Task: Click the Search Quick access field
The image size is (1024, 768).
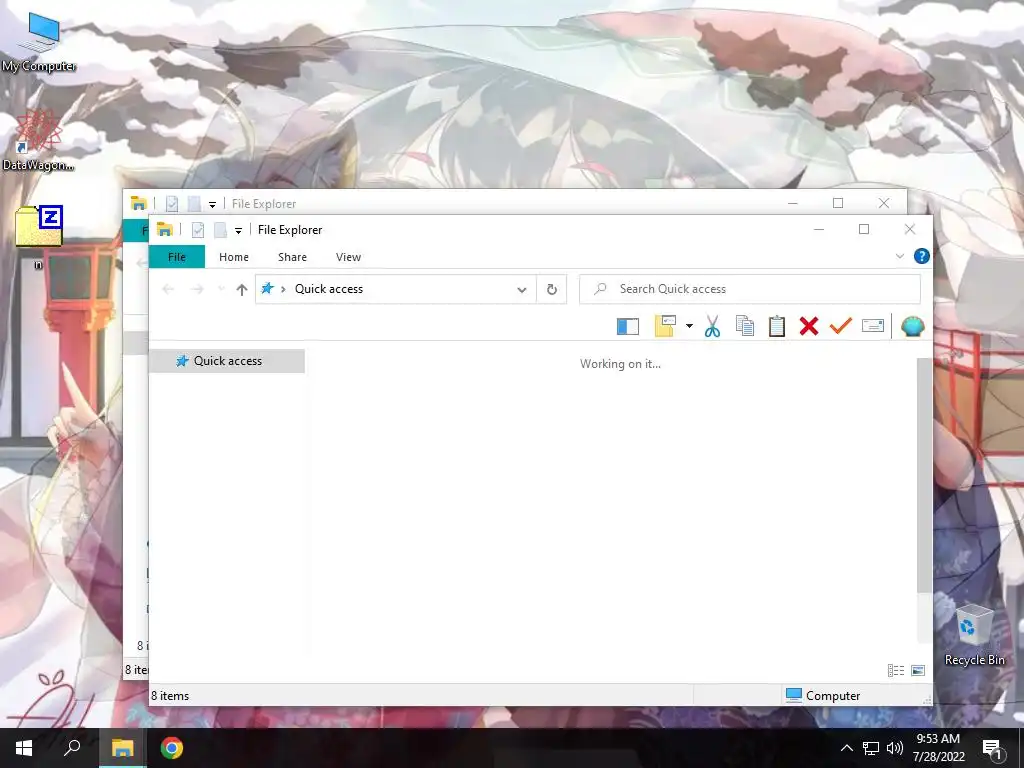Action: pos(750,289)
